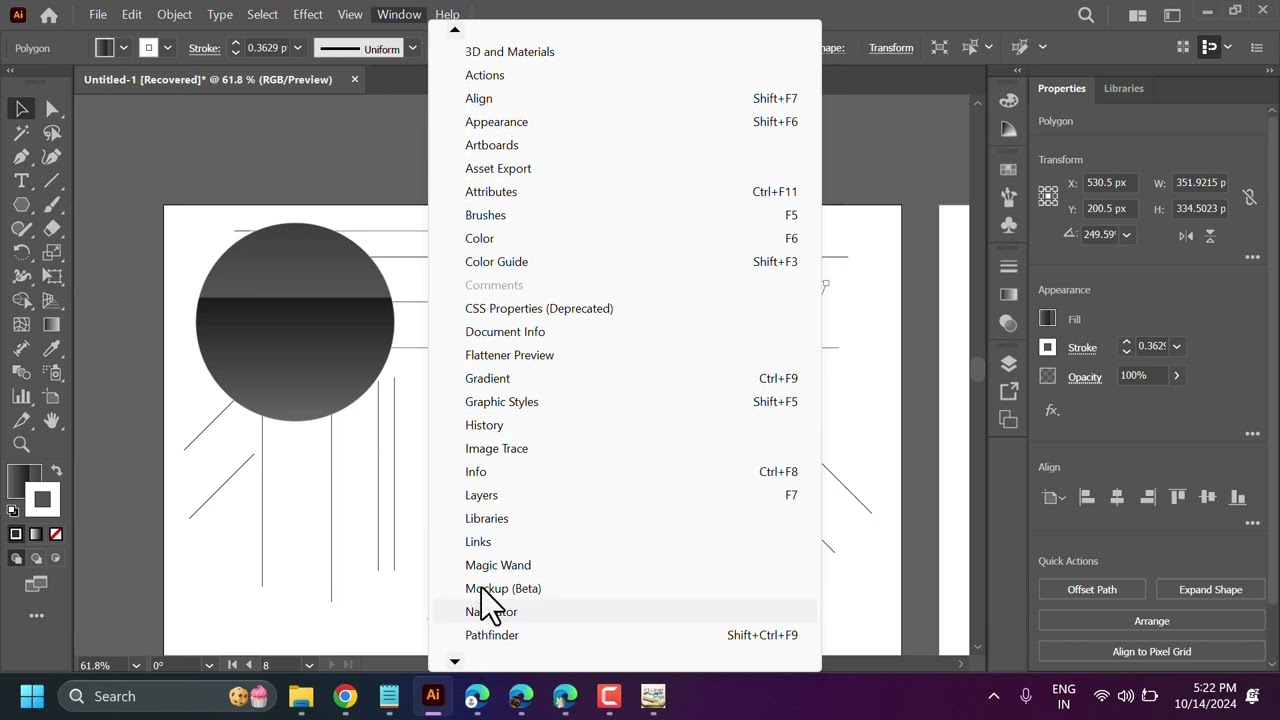Pick the Magic Wand tool in toolbar
Image resolution: width=1280 pixels, height=720 pixels.
(21, 133)
